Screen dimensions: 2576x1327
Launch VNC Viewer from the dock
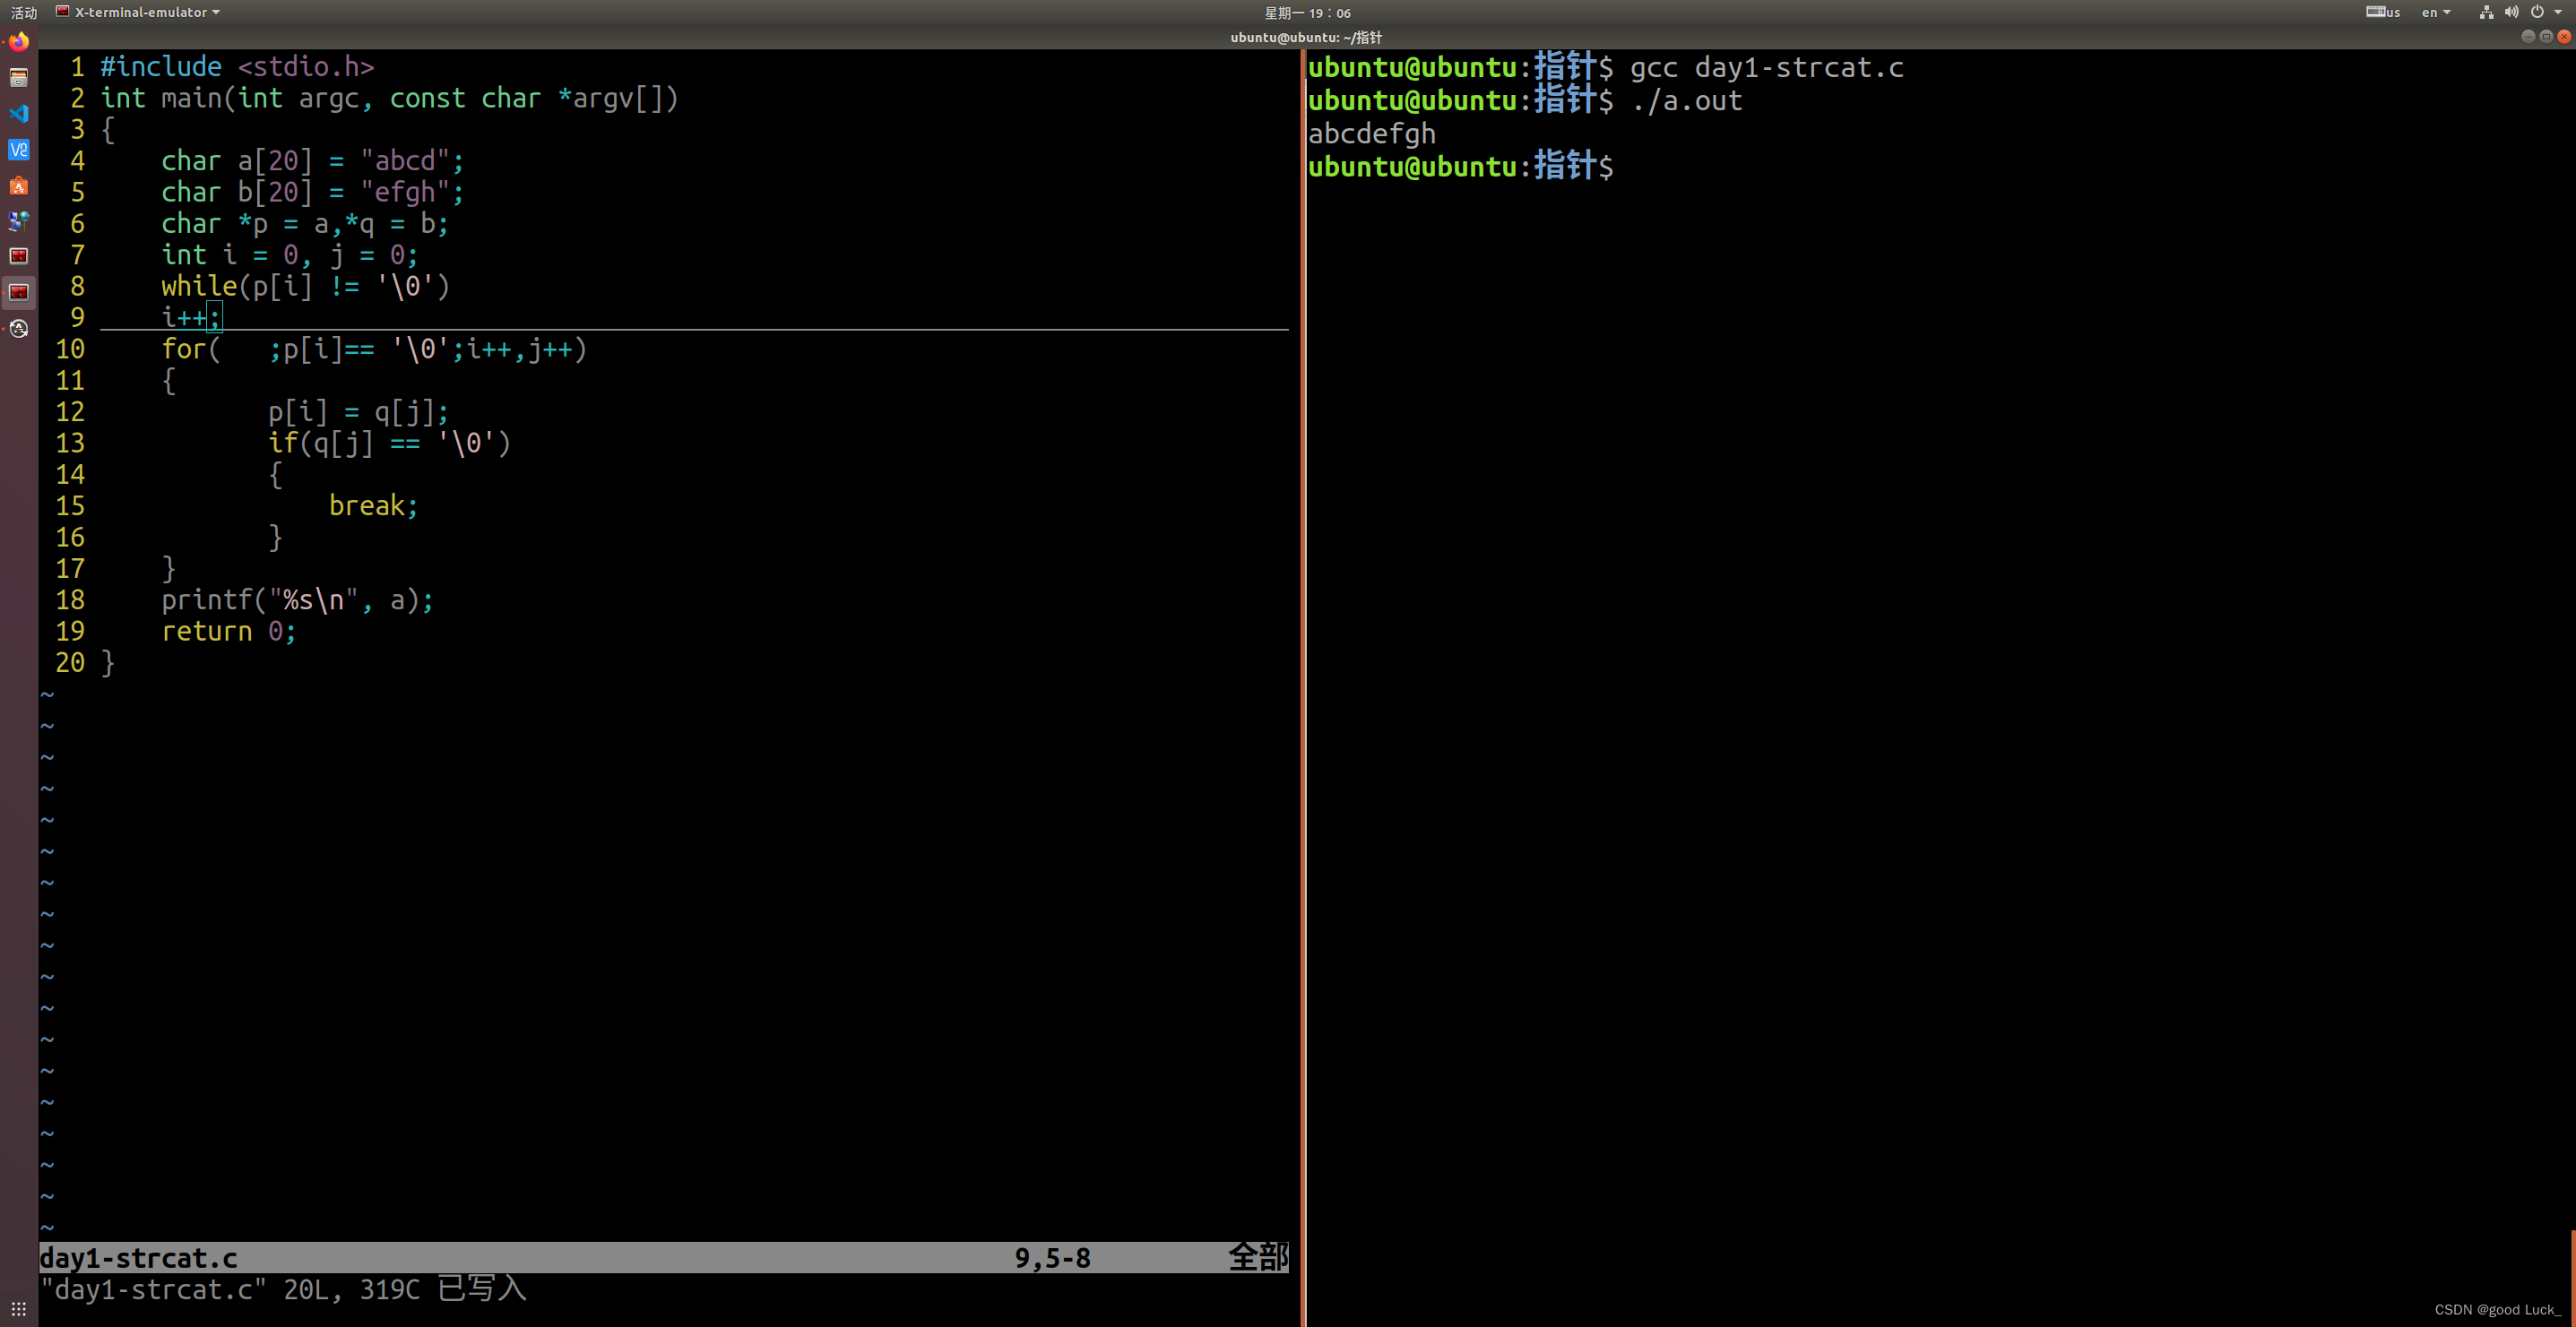click(18, 150)
